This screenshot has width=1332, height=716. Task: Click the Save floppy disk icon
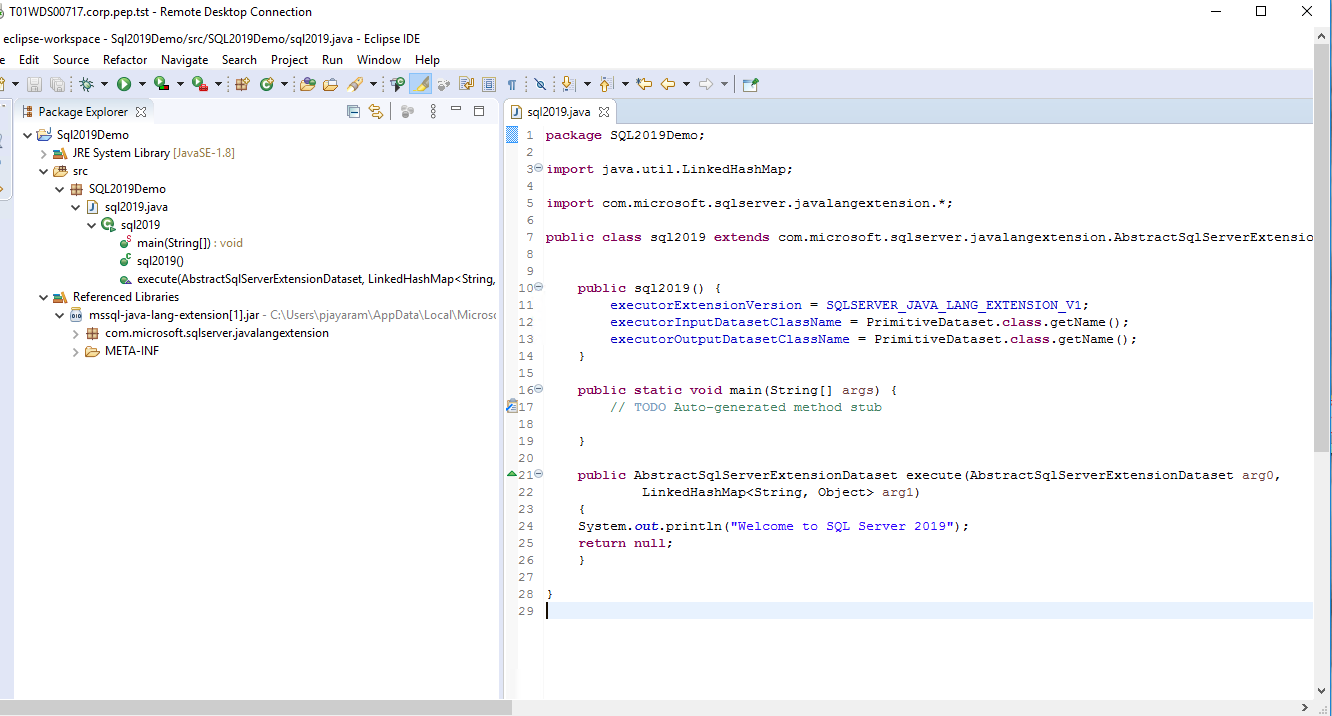coord(34,85)
